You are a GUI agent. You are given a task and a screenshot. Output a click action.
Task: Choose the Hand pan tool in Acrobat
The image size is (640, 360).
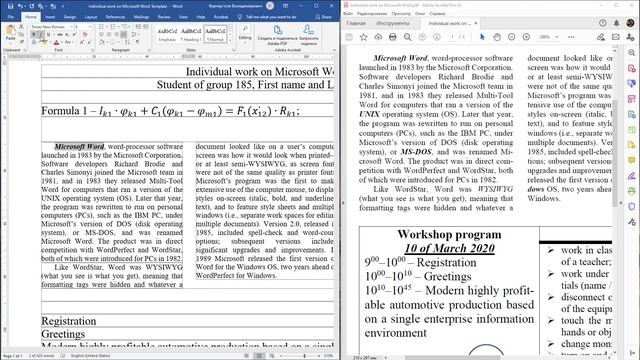tap(497, 37)
